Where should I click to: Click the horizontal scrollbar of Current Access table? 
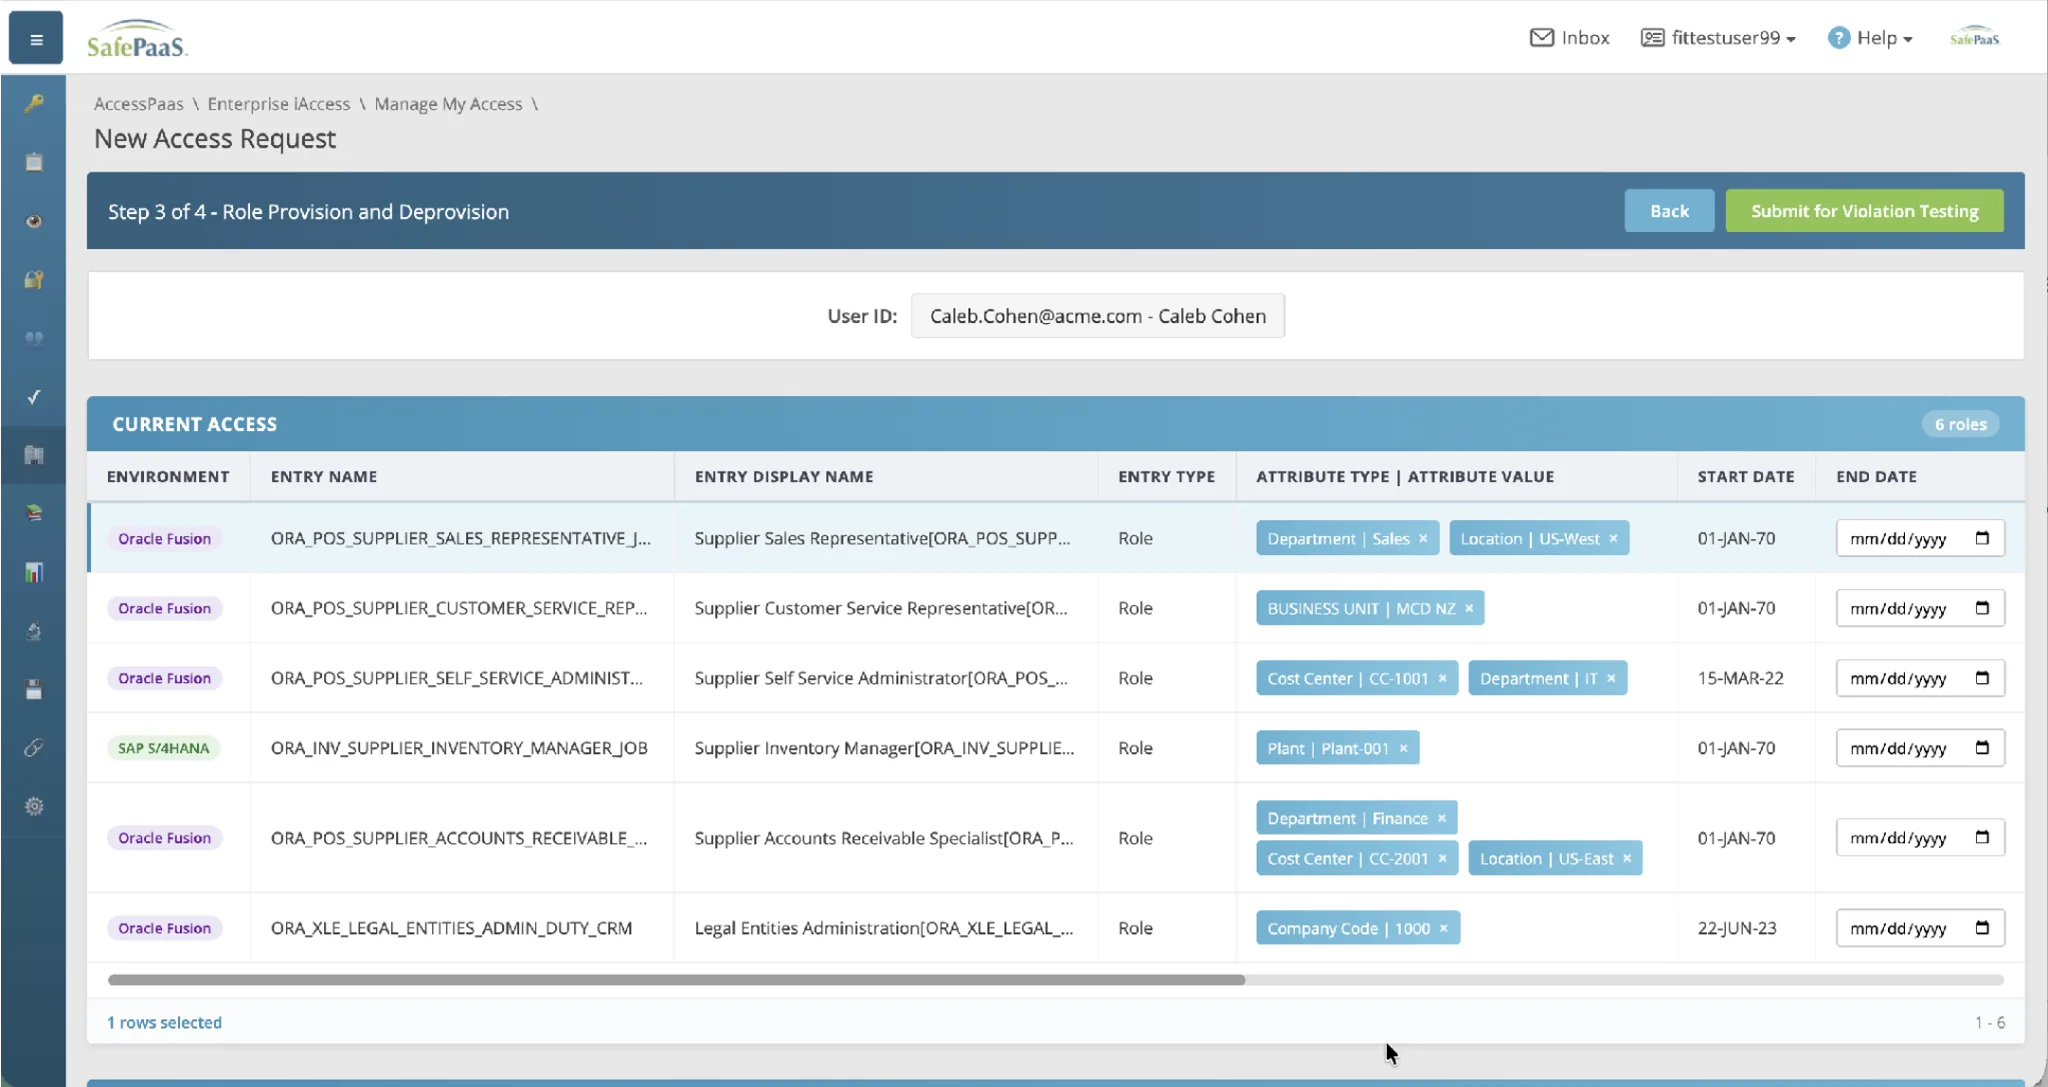676,980
